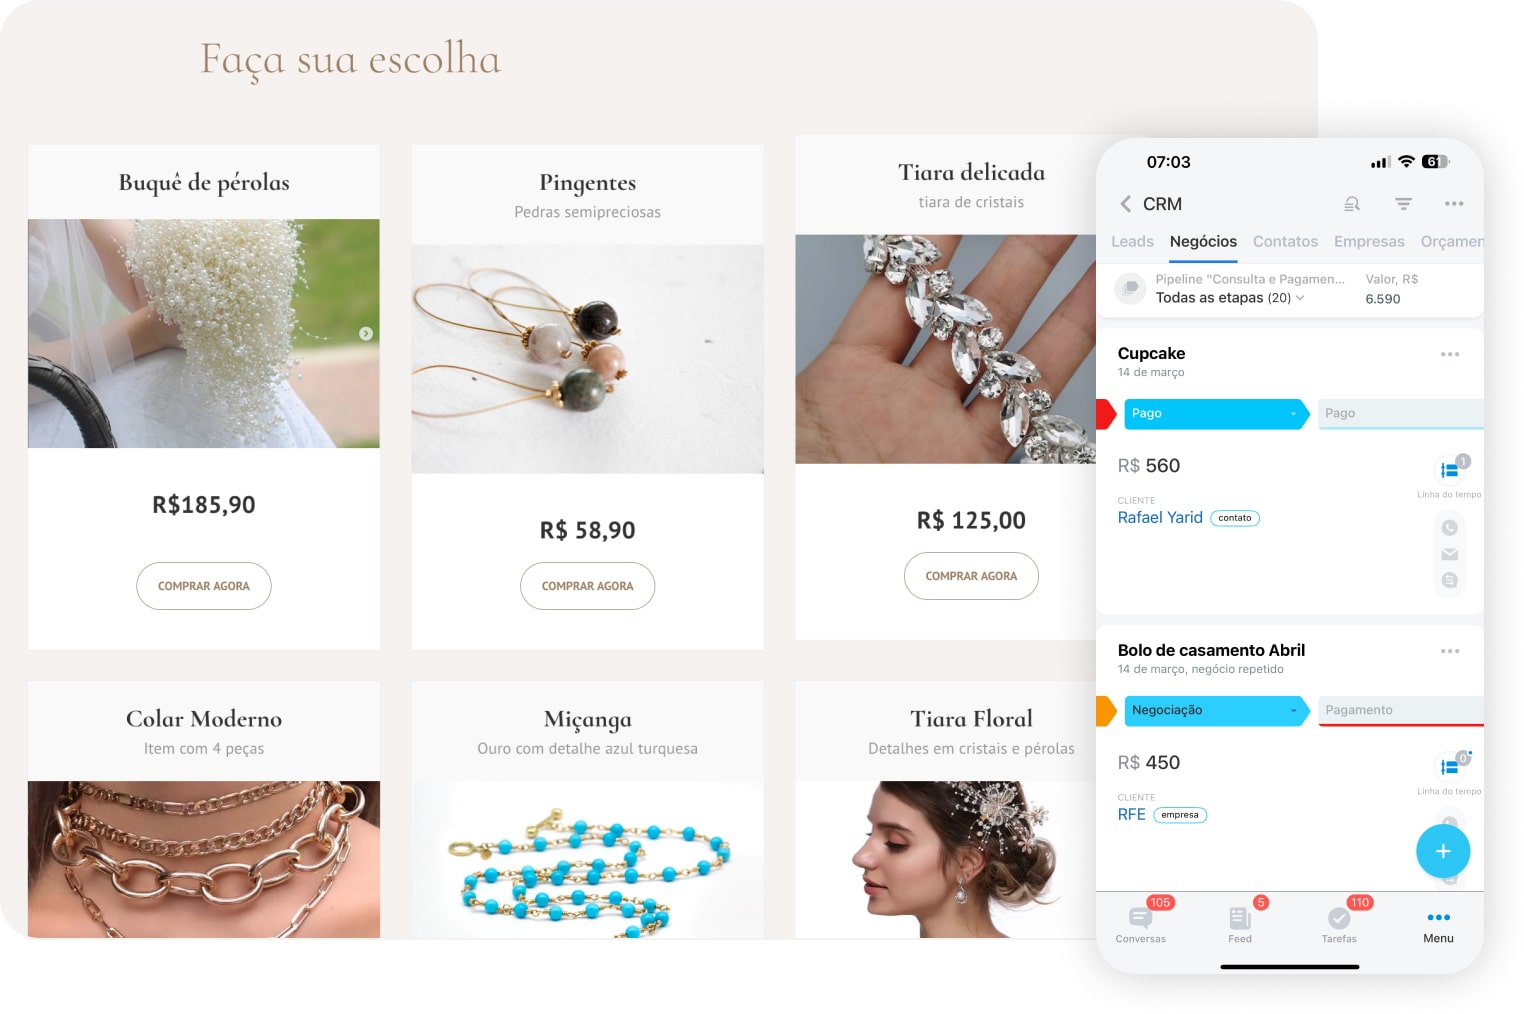Open Tarefas with 110 badge
This screenshot has height=1014, width=1524.
(1339, 921)
